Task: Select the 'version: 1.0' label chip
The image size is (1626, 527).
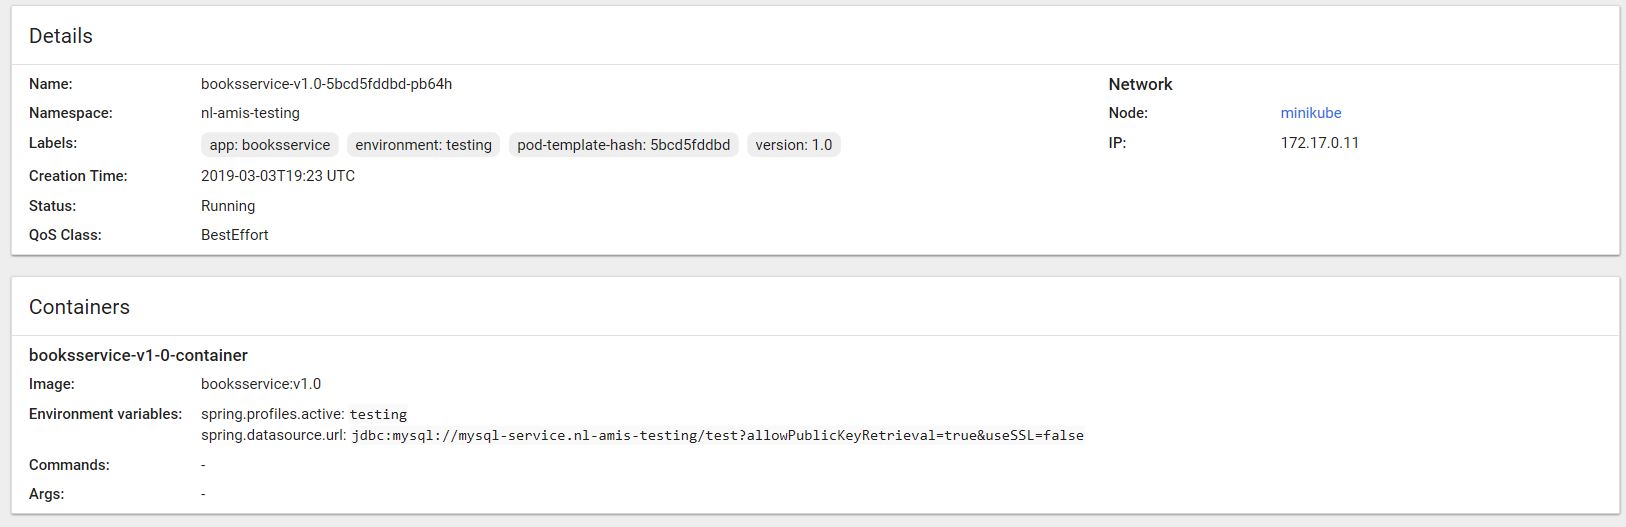Action: (793, 145)
